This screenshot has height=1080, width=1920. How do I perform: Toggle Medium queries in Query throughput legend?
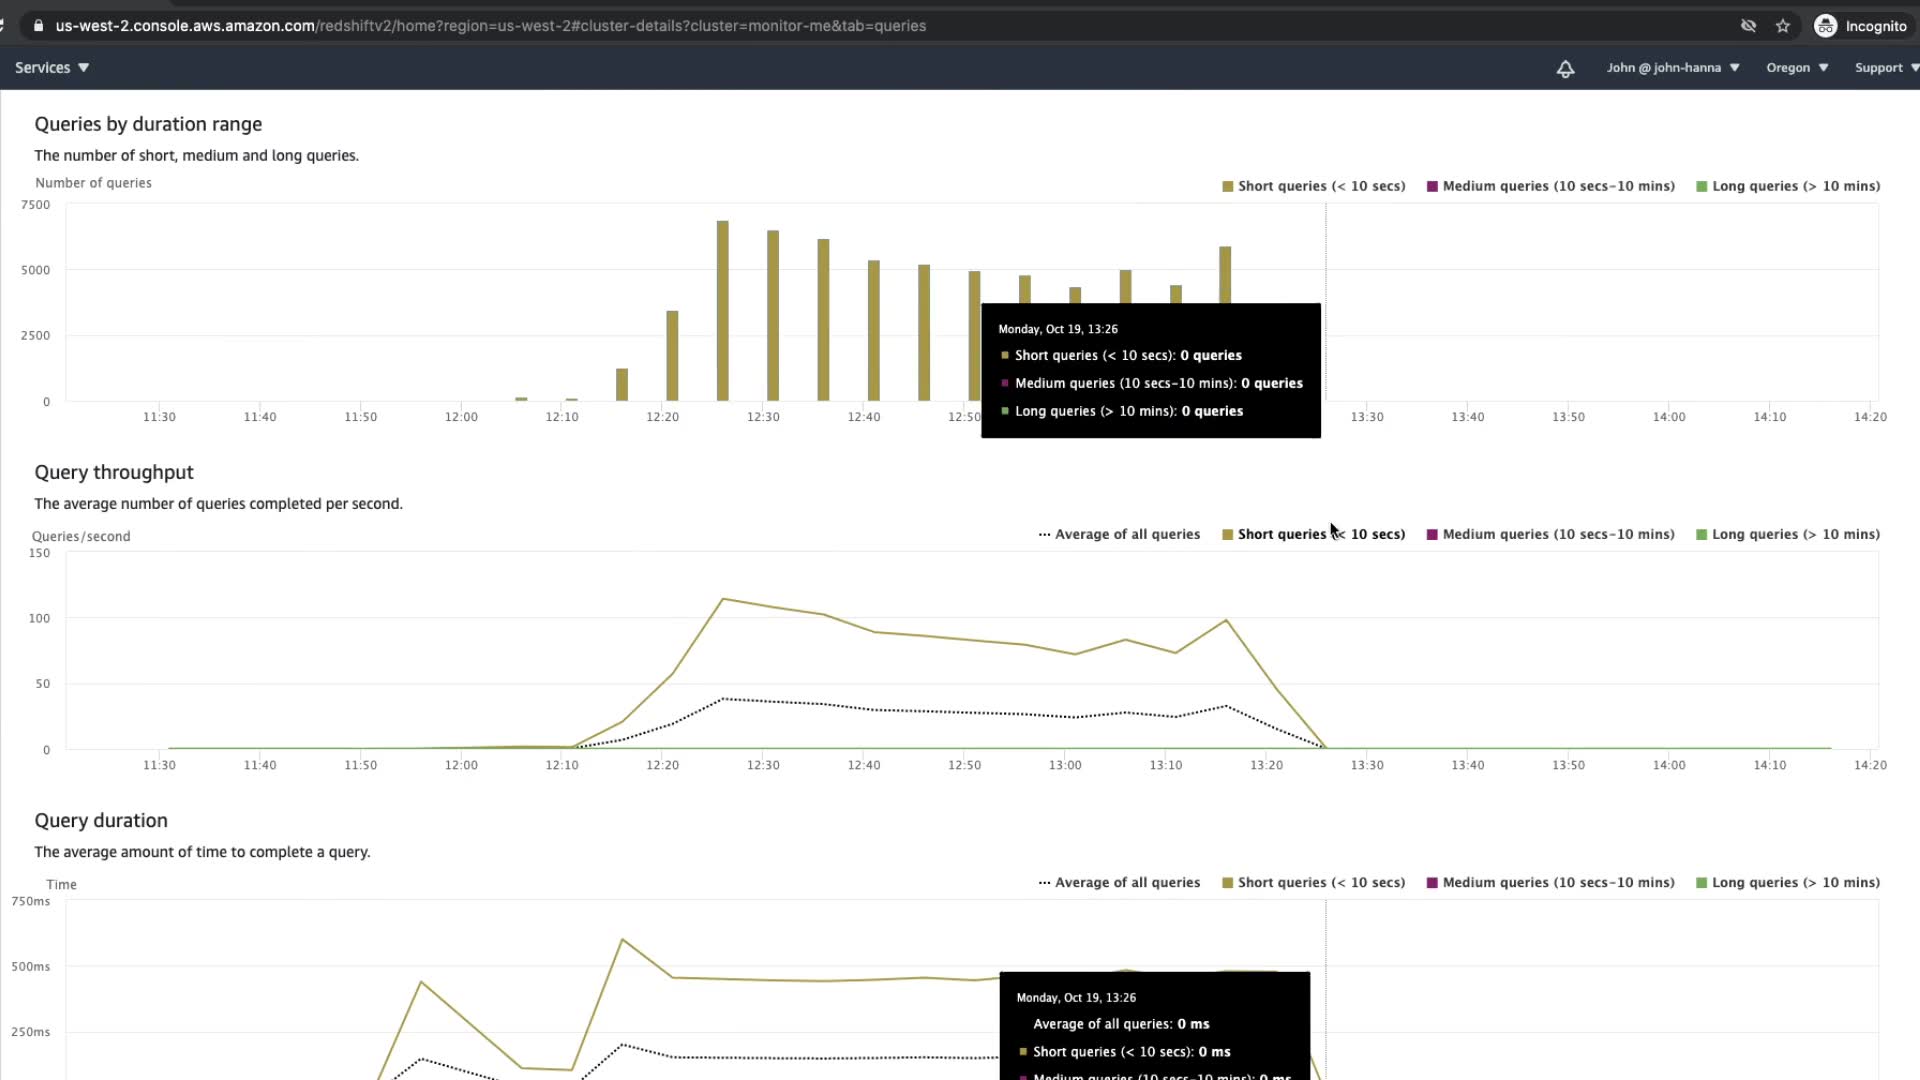click(x=1557, y=534)
